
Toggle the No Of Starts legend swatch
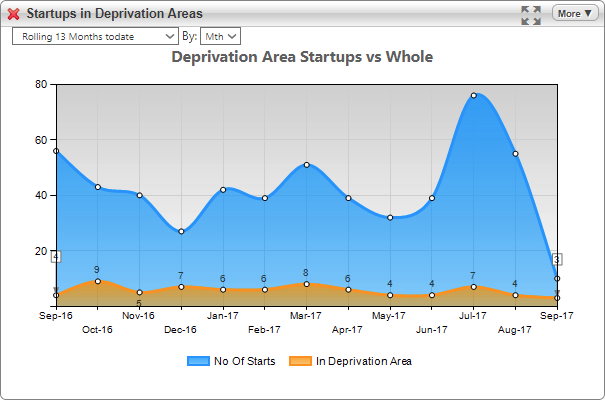click(198, 361)
